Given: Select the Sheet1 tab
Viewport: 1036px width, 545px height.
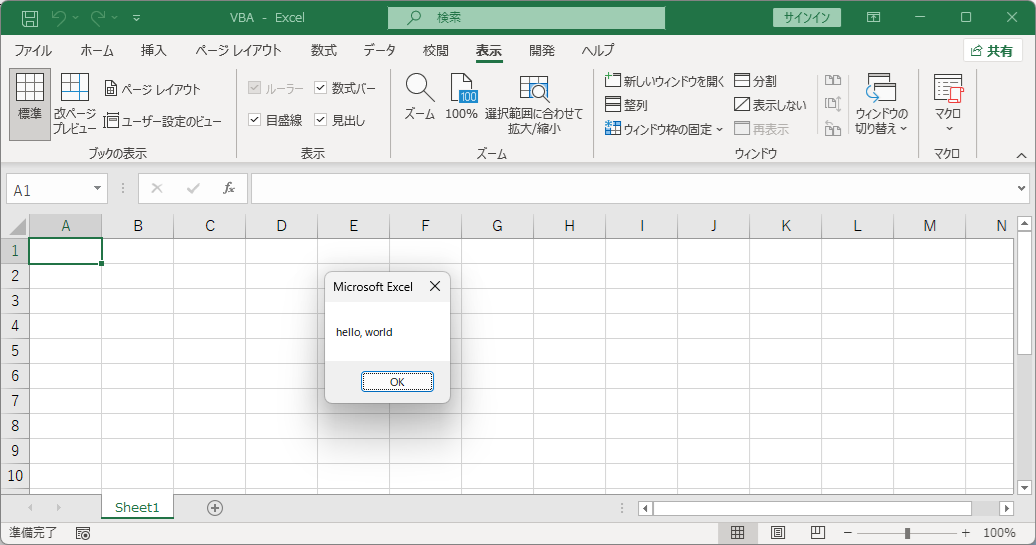Looking at the screenshot, I should coord(137,507).
